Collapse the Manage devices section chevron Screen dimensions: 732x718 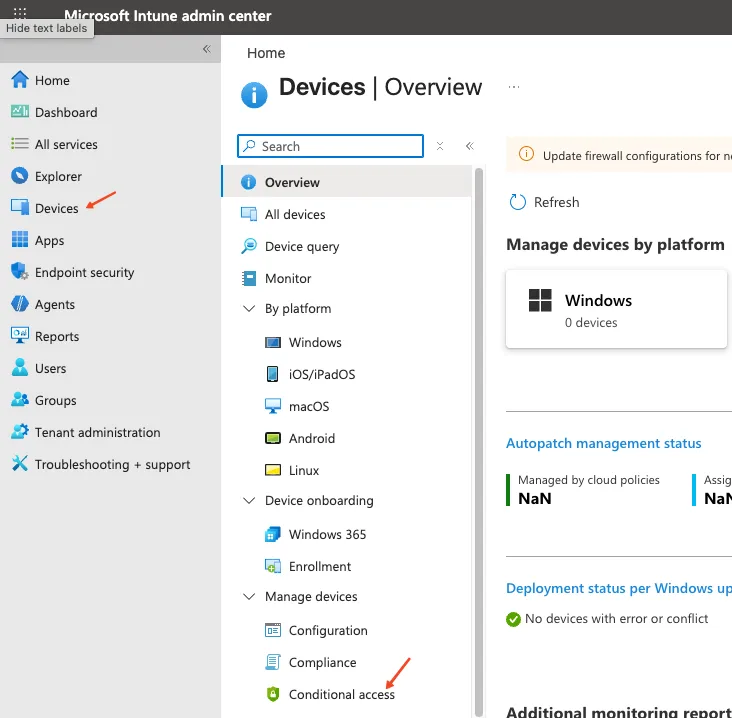click(249, 596)
